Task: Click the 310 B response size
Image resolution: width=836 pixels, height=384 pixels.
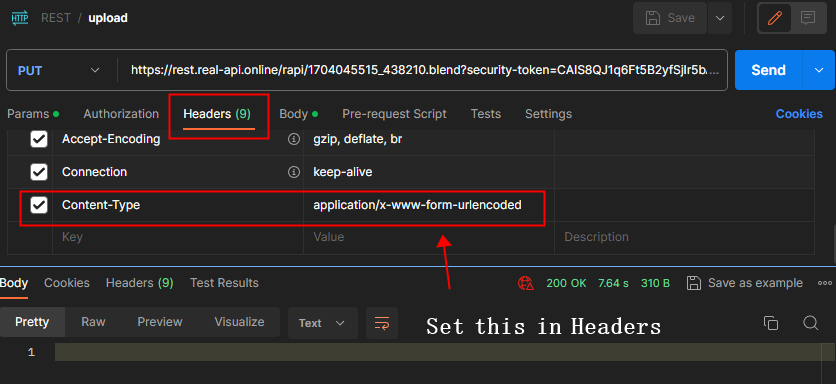Action: click(x=655, y=283)
